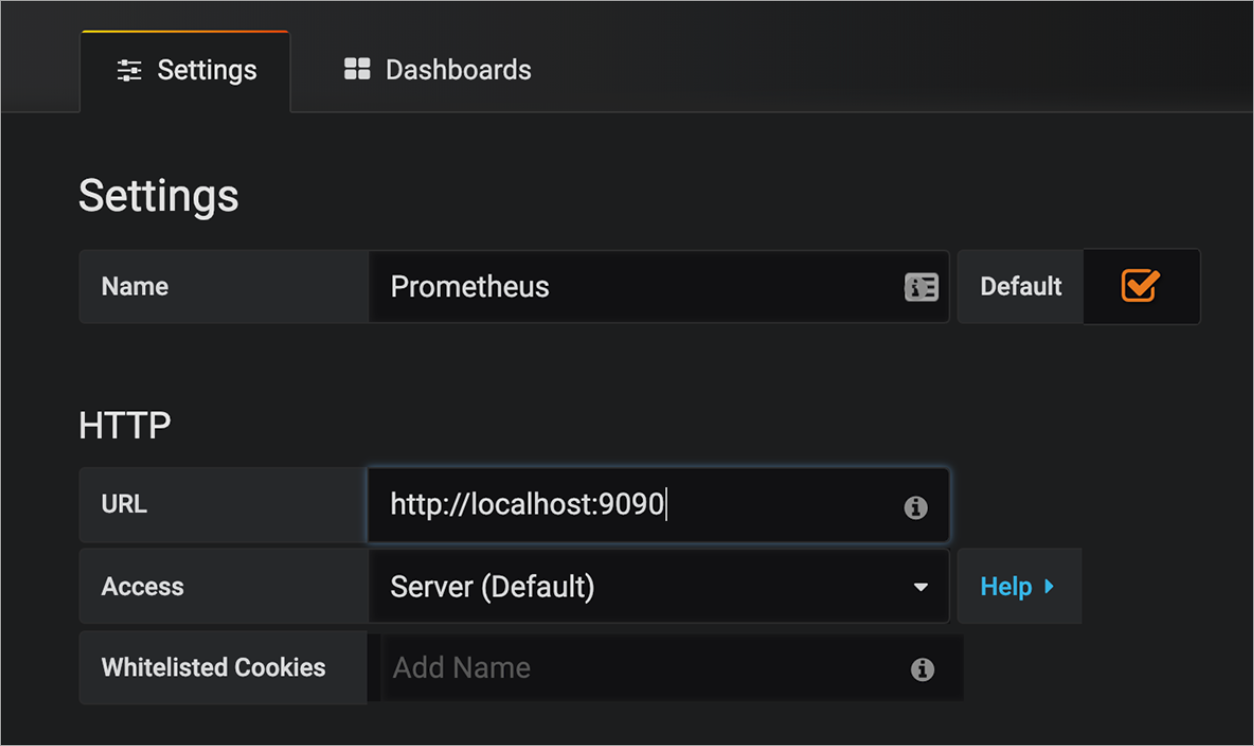The image size is (1254, 746).
Task: Click the Access field label
Action: click(x=142, y=587)
